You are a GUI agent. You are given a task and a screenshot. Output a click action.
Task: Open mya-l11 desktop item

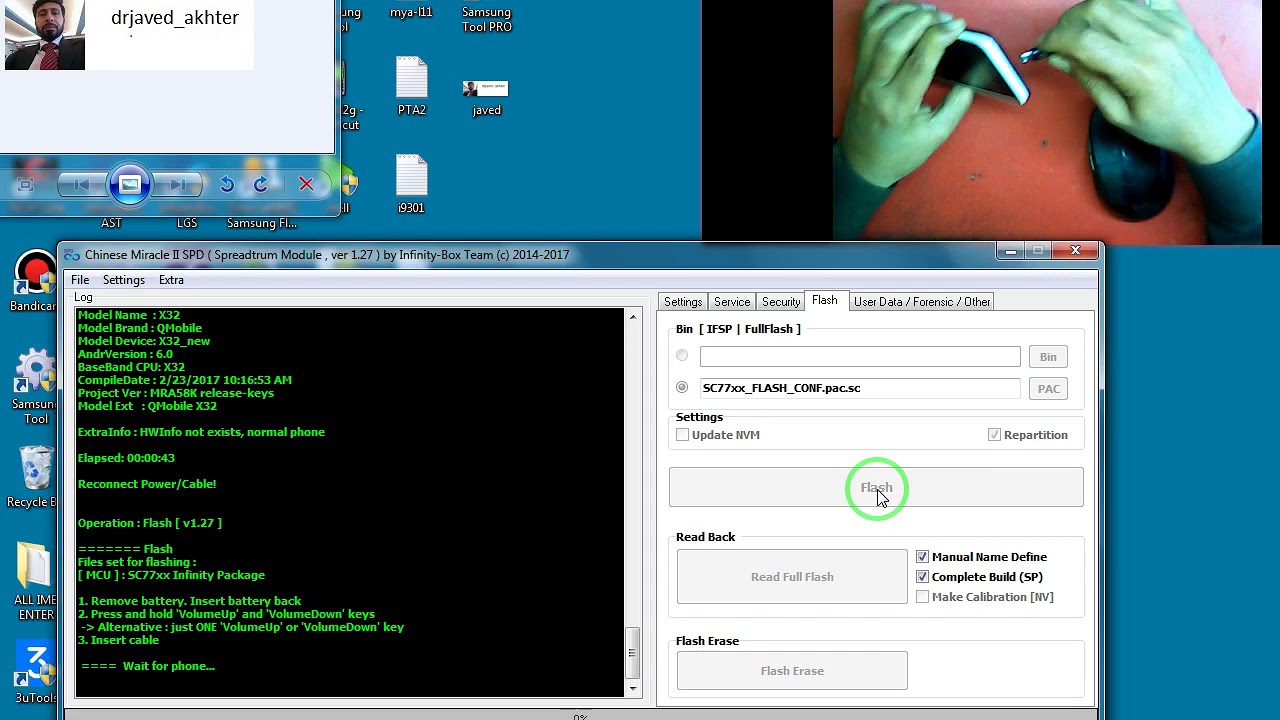411,12
